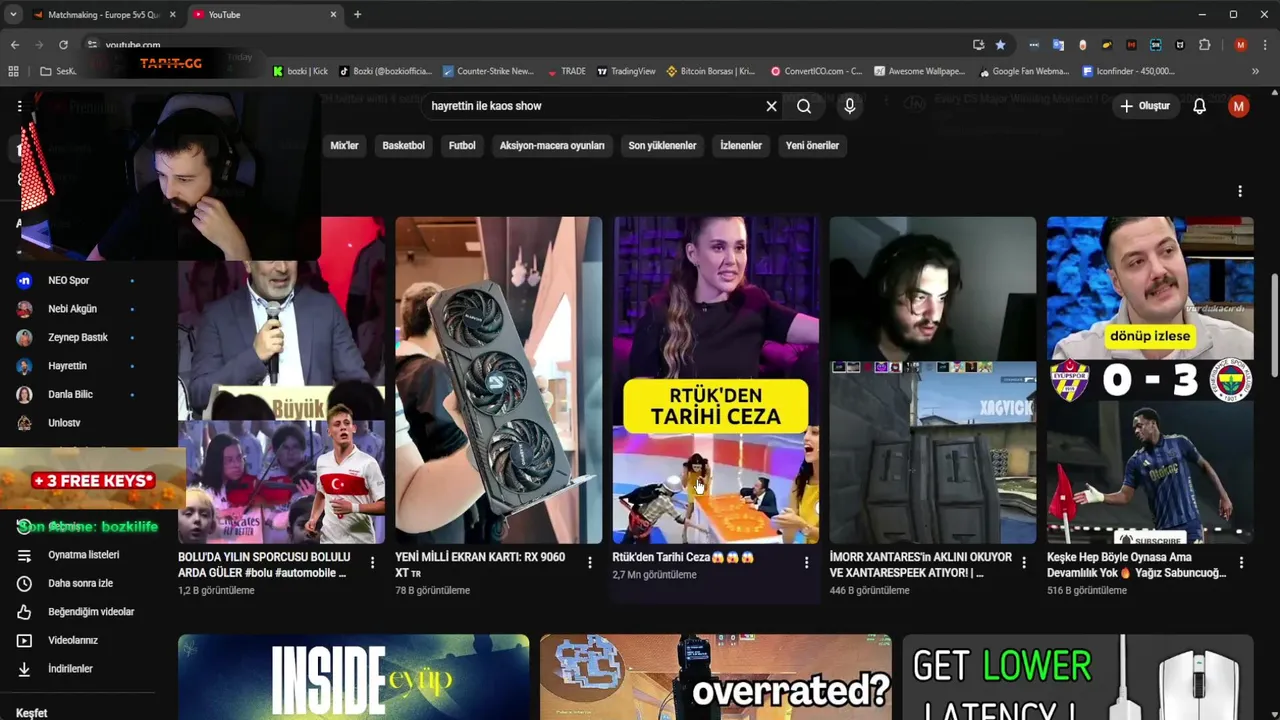Image resolution: width=1280 pixels, height=720 pixels.
Task: Open the notifications bell
Action: 1199,106
